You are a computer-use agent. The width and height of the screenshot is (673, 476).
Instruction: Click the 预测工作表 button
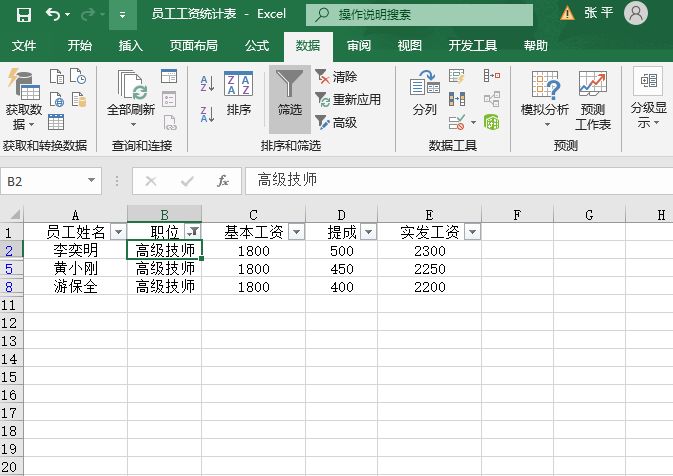click(593, 100)
